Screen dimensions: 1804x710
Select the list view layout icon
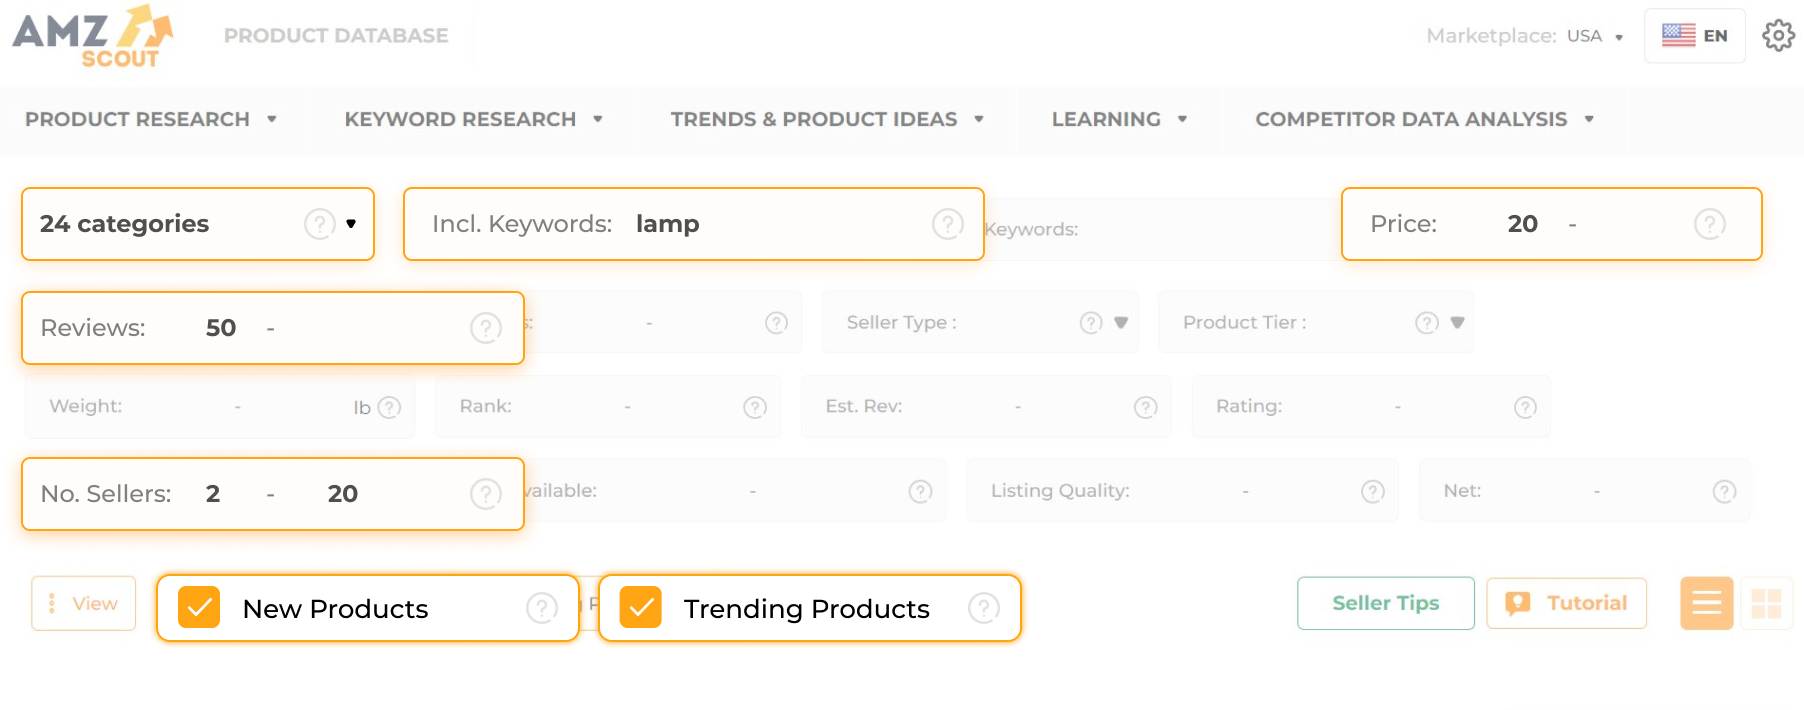pos(1706,603)
